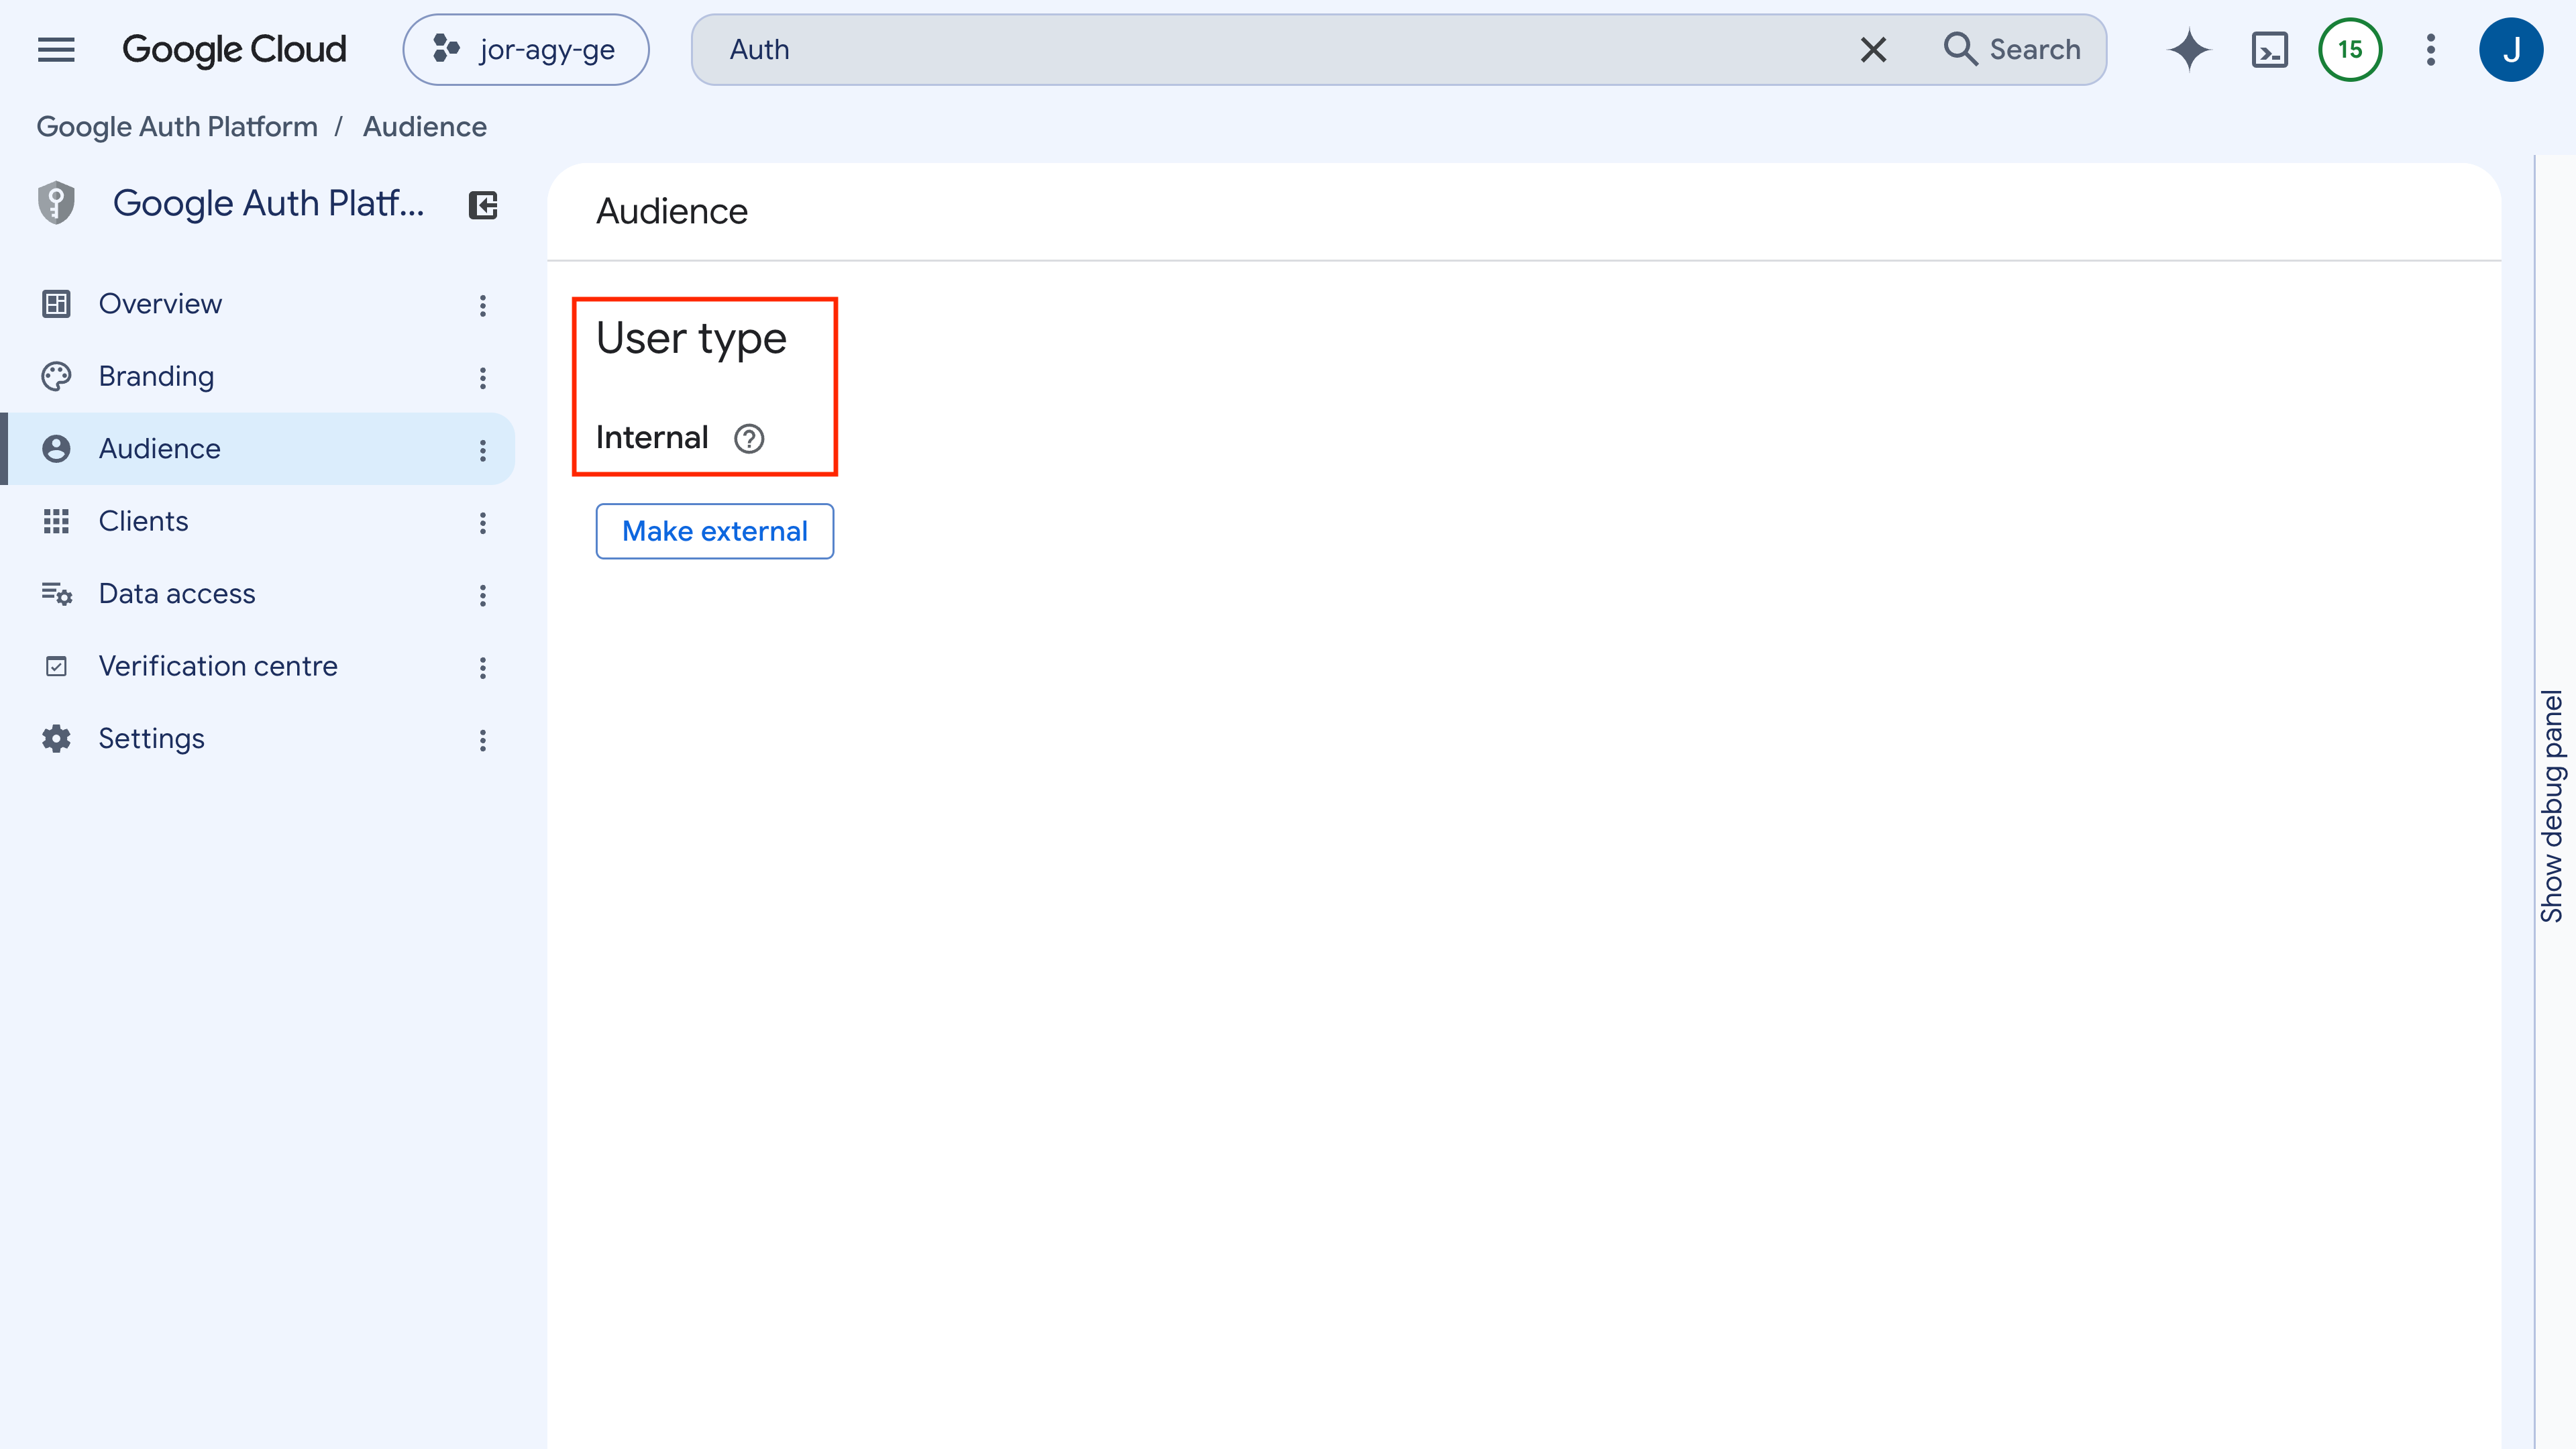Open more options for Overview
This screenshot has width=2576, height=1449.
pyautogui.click(x=483, y=305)
